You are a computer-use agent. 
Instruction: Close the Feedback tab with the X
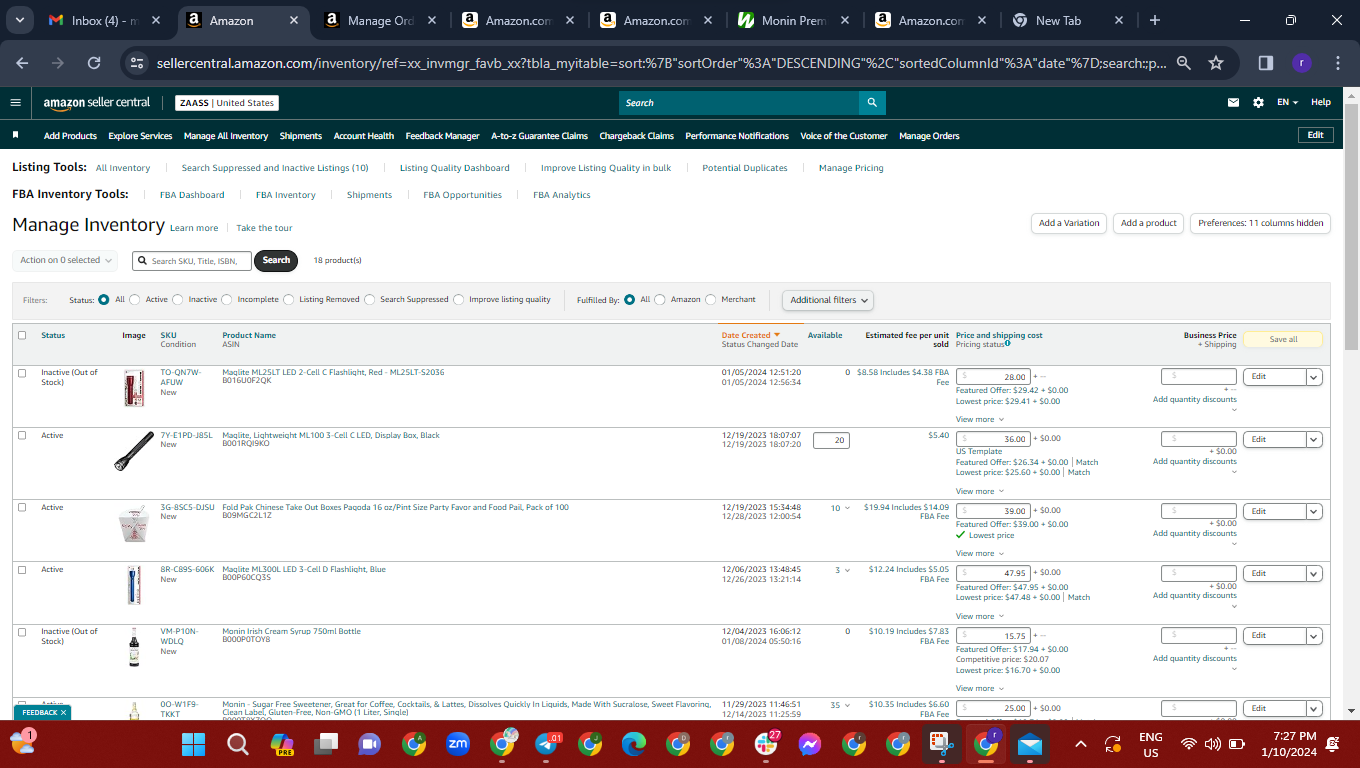coord(63,713)
